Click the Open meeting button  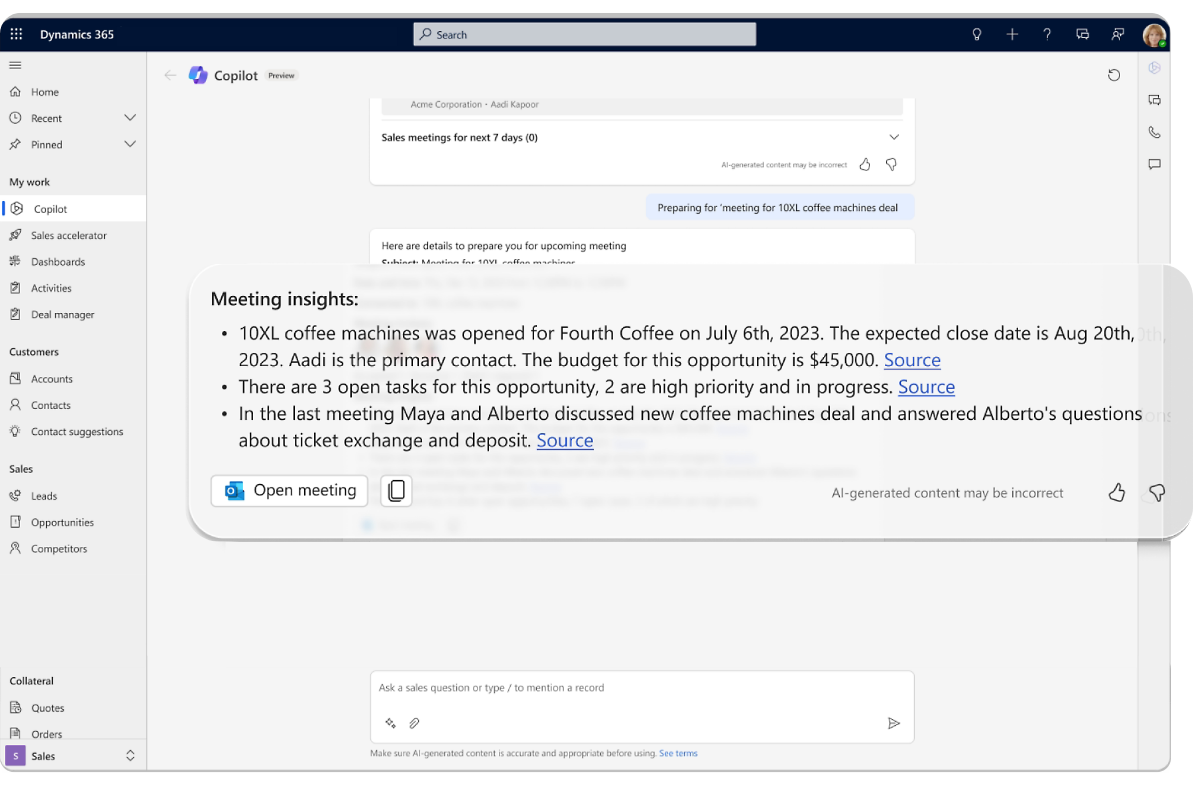point(289,491)
